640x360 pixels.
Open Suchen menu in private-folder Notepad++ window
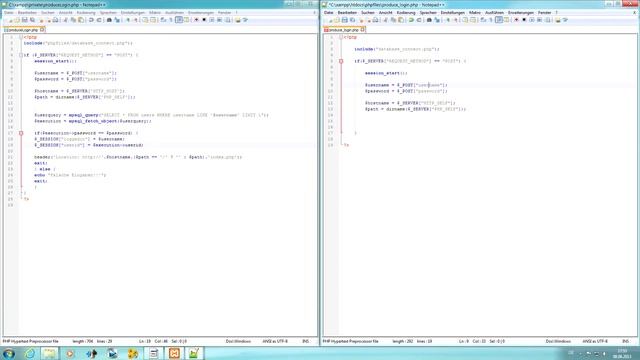click(x=48, y=13)
